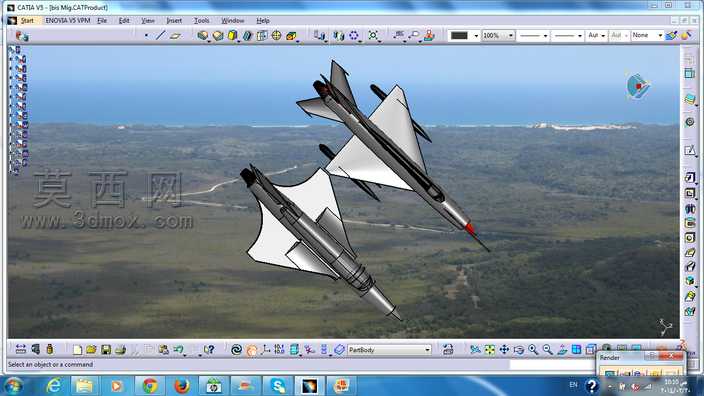Screen dimensions: 704x396
Task: Click the Rotate view icon
Action: click(x=519, y=350)
